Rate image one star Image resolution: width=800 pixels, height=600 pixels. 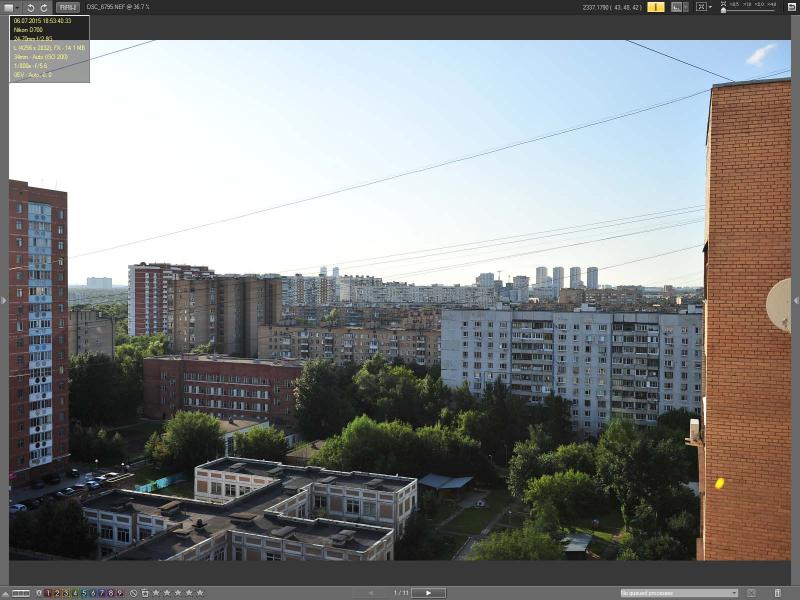coord(156,593)
